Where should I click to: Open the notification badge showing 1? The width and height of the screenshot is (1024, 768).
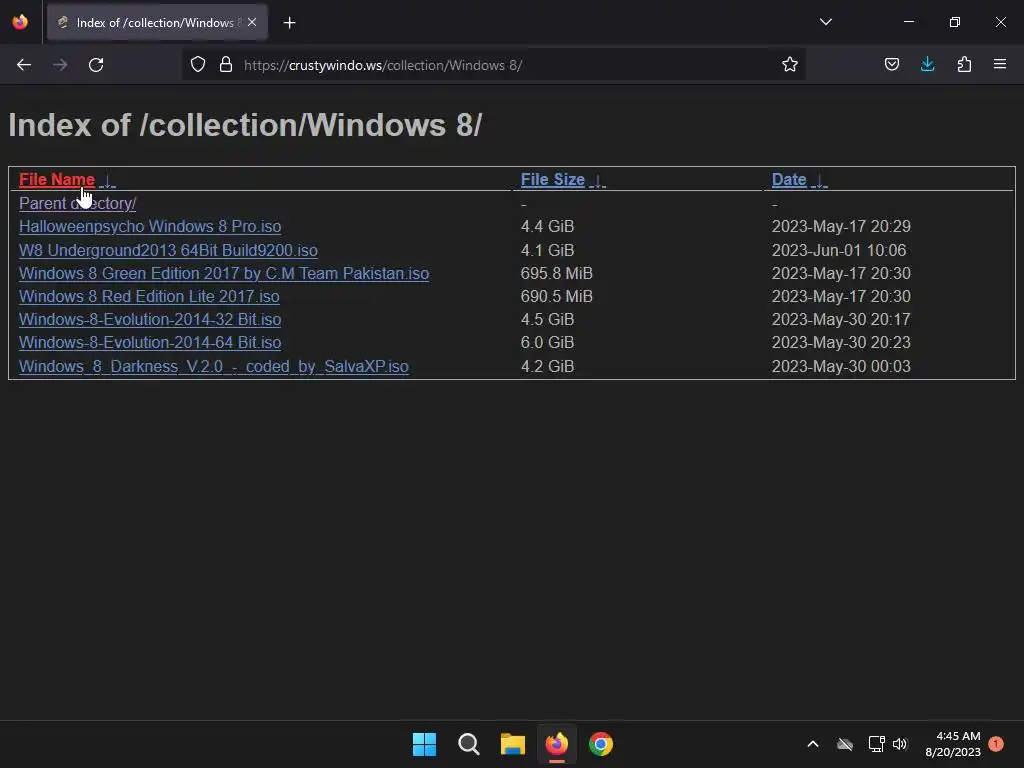coord(996,744)
